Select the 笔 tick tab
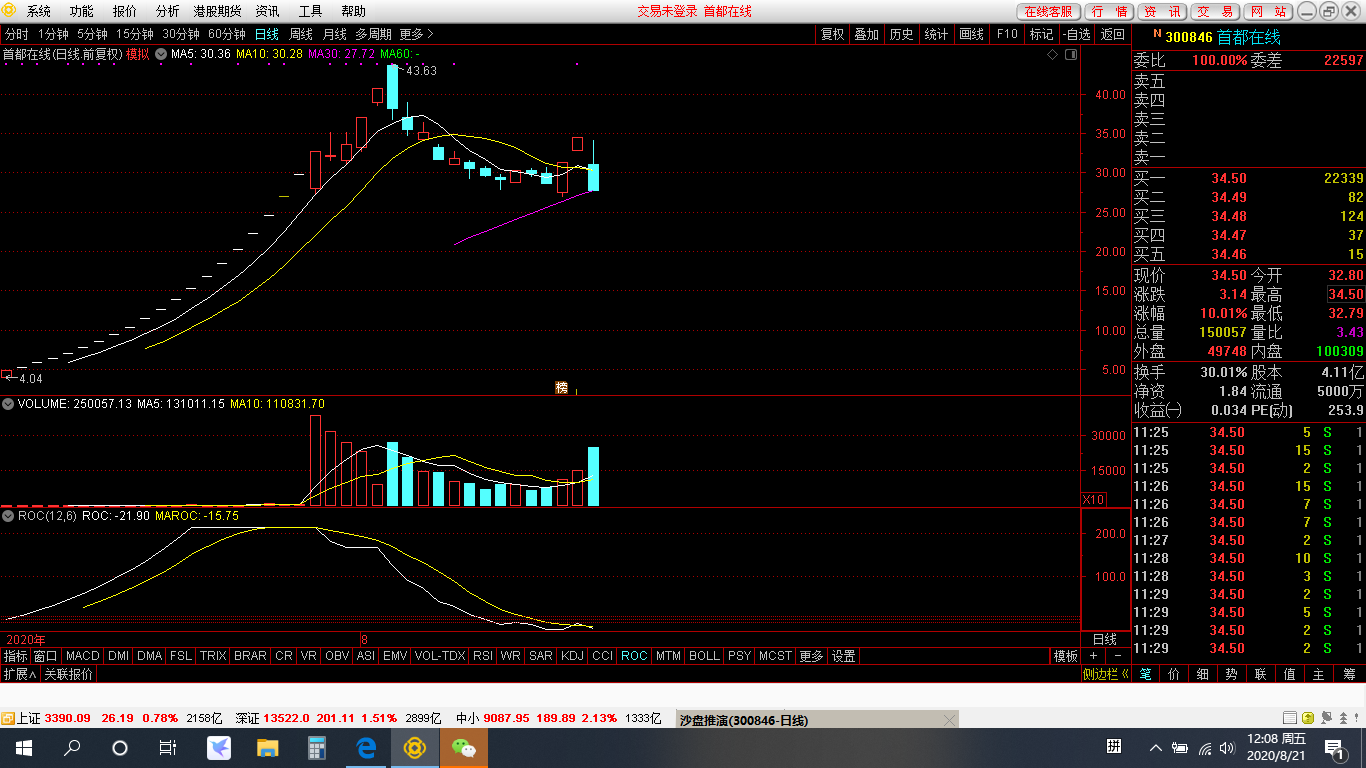The image size is (1366, 768). [x=1145, y=674]
